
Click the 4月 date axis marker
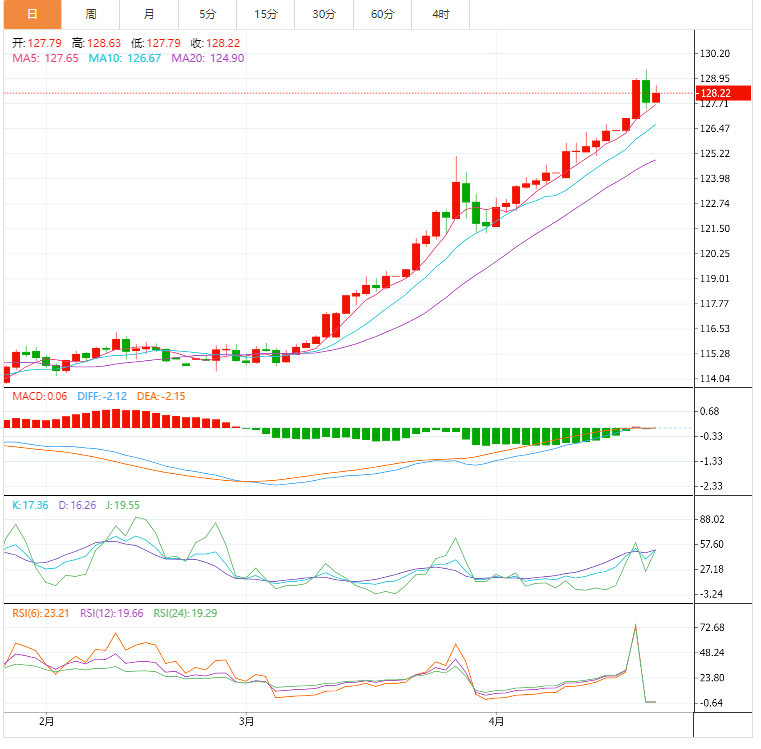pyautogui.click(x=496, y=720)
